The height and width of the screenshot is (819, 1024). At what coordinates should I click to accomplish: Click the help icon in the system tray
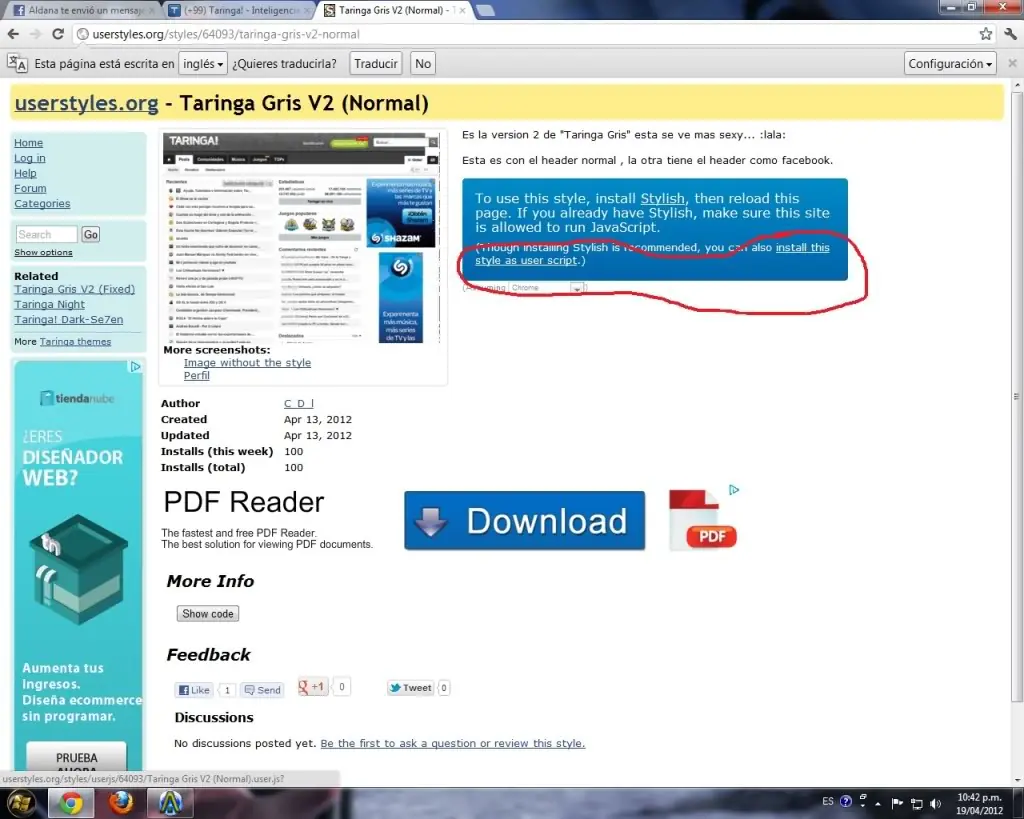tap(846, 801)
